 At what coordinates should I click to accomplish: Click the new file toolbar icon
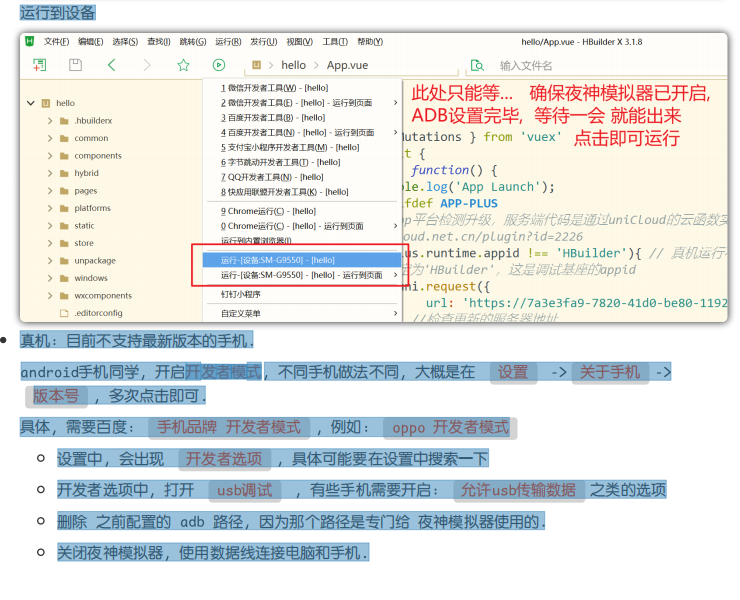pyautogui.click(x=39, y=65)
